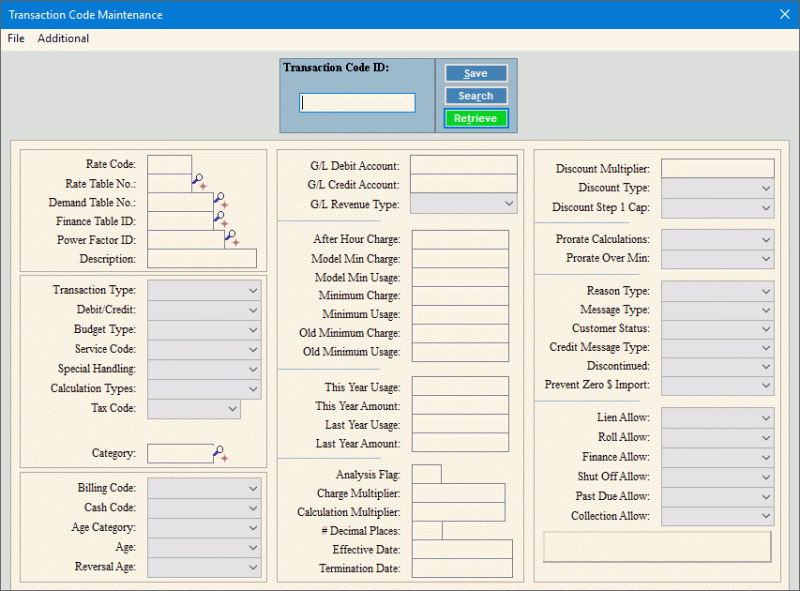Viewport: 800px width, 591px height.
Task: Open the Additional menu
Action: [x=63, y=38]
